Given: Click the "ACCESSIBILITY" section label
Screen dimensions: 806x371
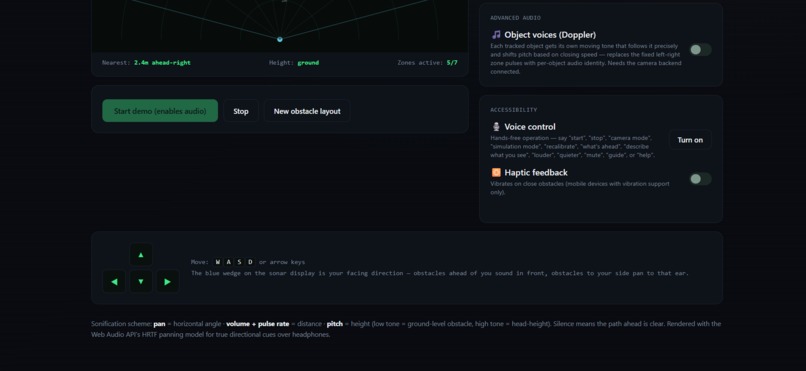Looking at the screenshot, I should pos(514,109).
